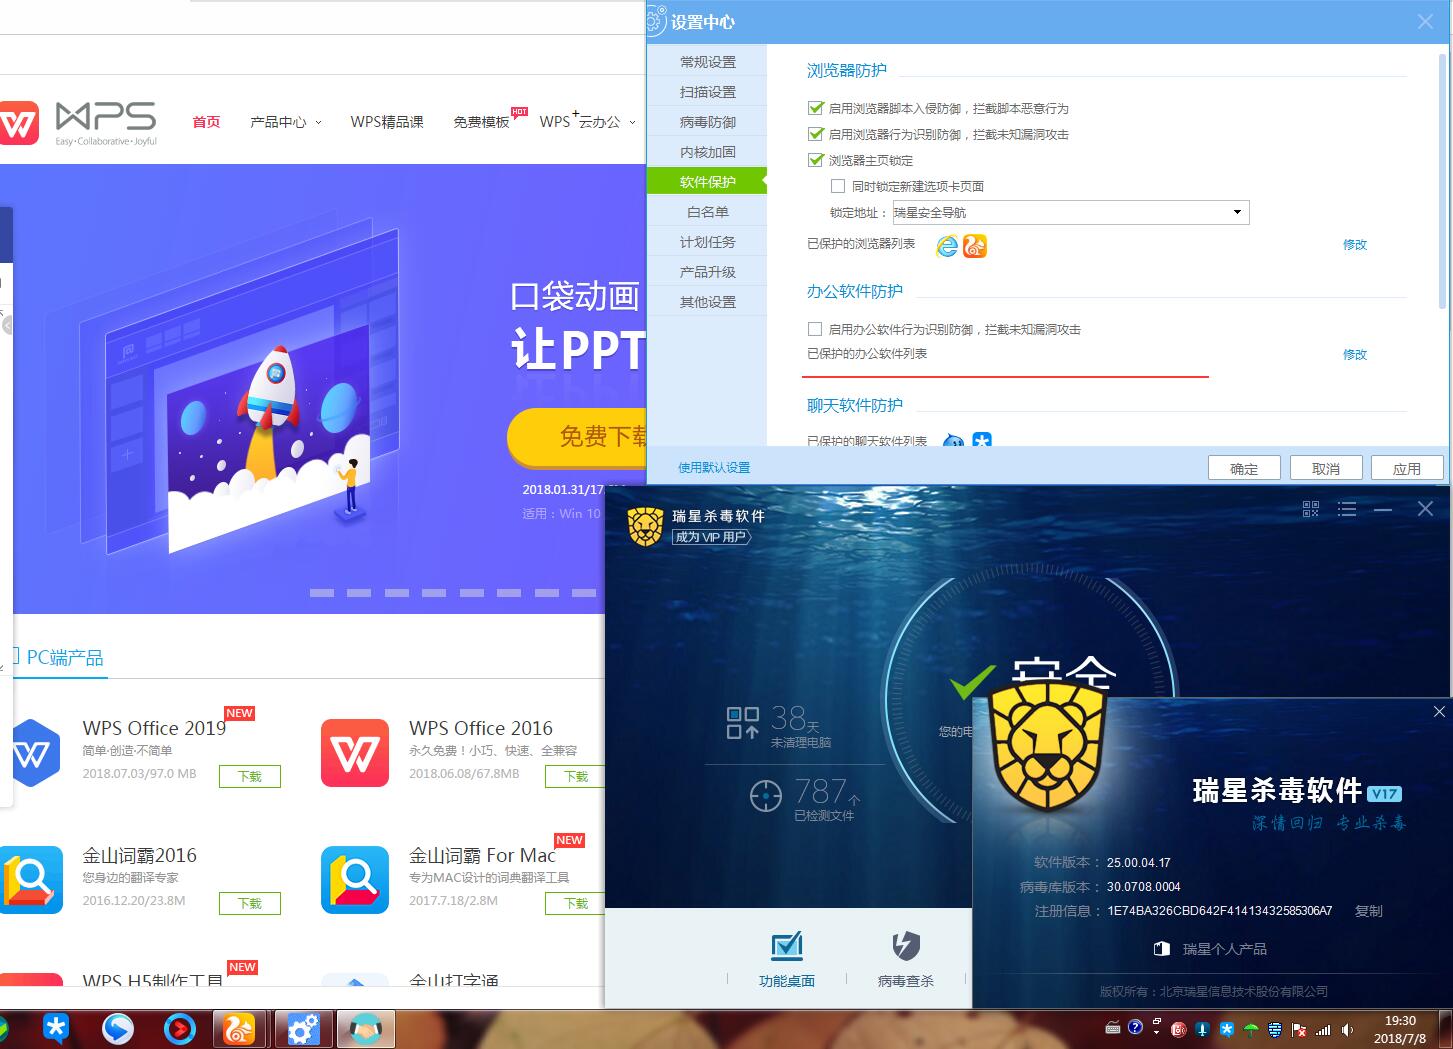
Task: Open the 锁定地址 dropdown showing 瑞星安全导航
Action: click(x=1070, y=212)
